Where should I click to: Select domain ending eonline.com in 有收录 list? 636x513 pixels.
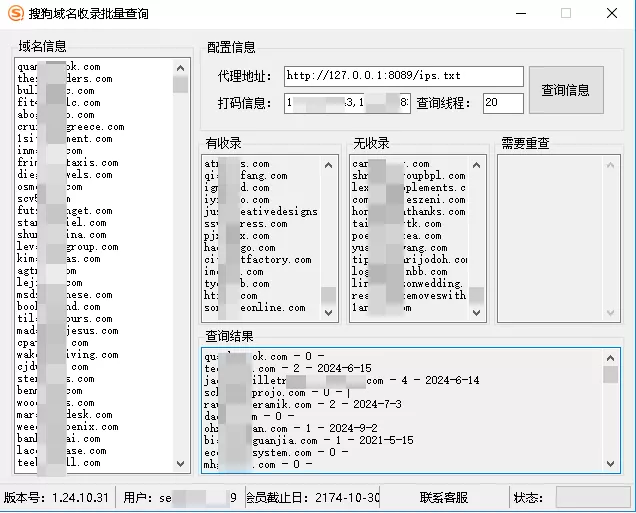[x=255, y=308]
